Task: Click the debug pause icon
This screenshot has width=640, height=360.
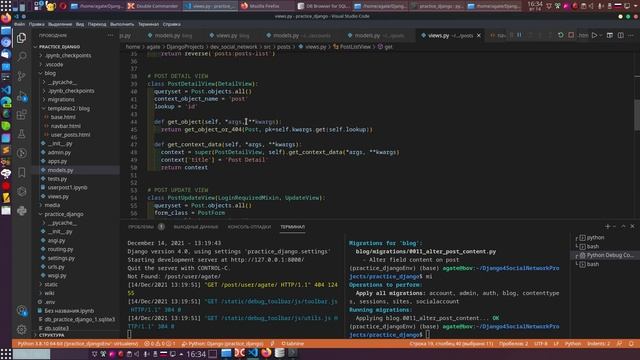Action: tap(519, 36)
